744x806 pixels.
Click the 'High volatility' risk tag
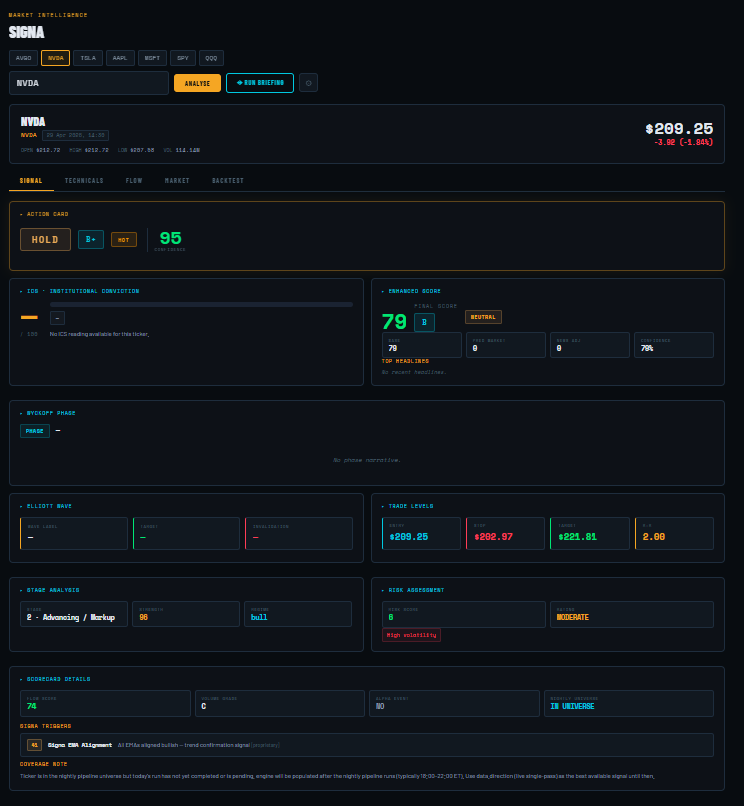tap(411, 635)
